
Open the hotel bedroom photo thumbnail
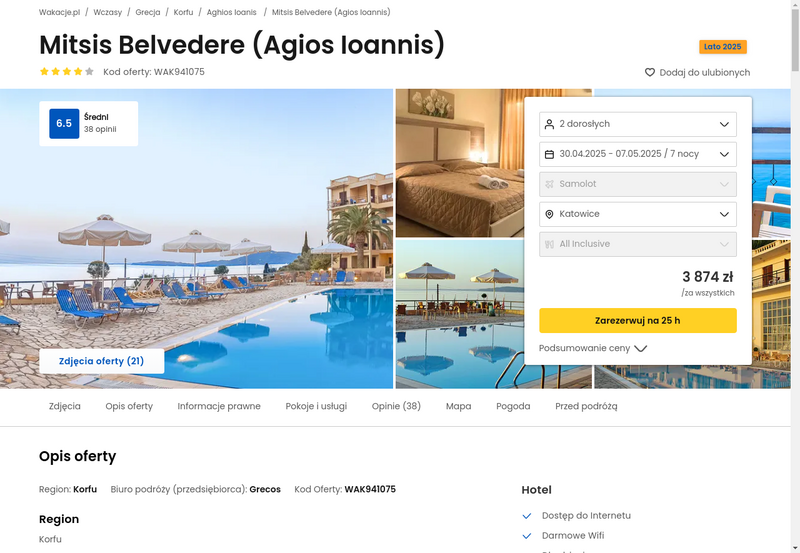pos(459,163)
